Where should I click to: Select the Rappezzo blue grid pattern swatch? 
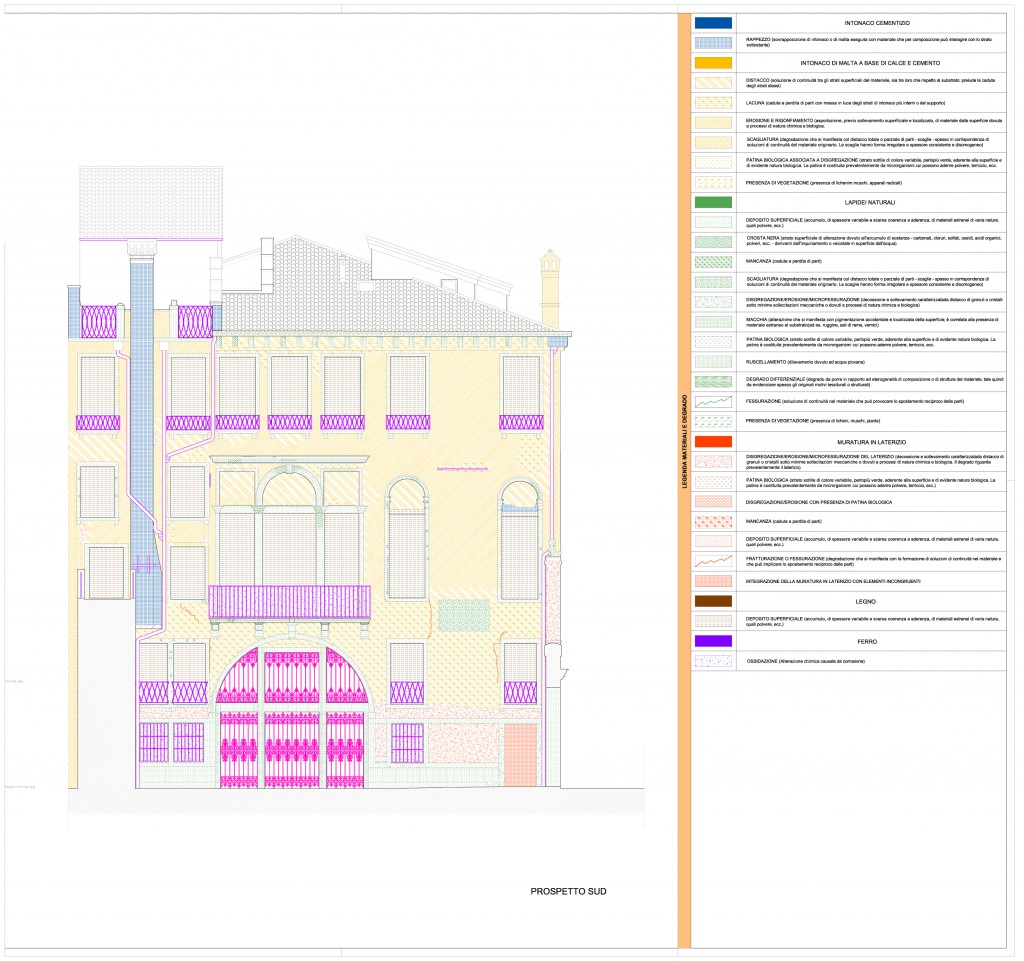coord(713,41)
